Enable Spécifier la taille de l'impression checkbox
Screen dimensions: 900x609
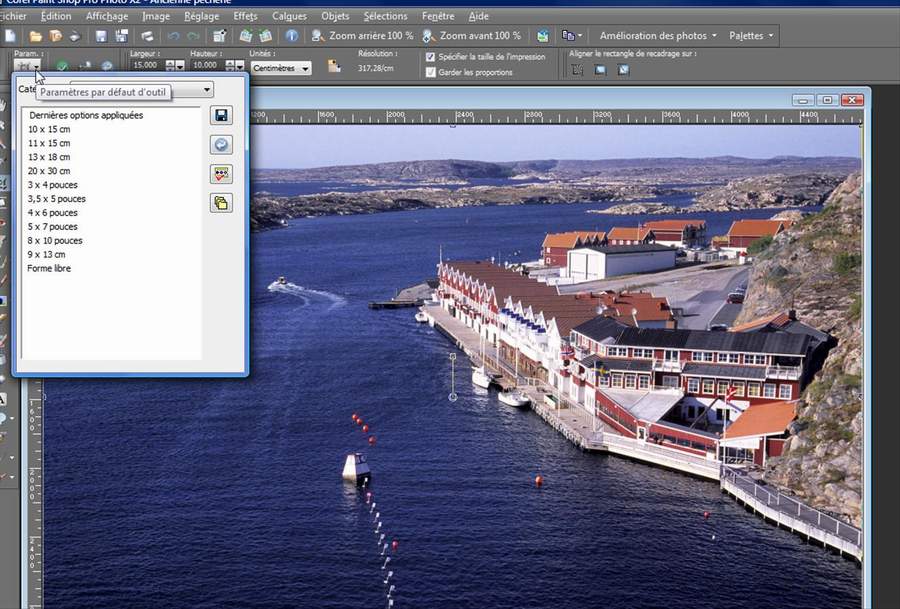430,57
